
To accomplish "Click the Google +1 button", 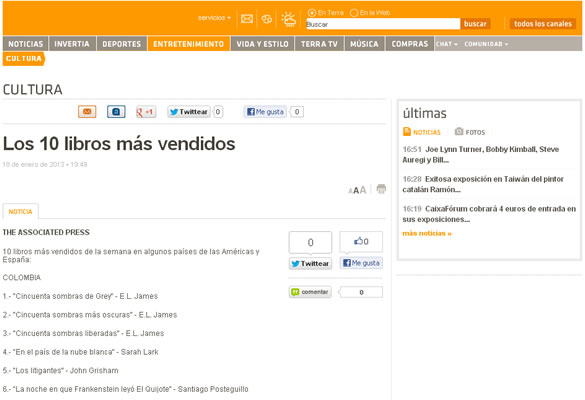I will [146, 112].
